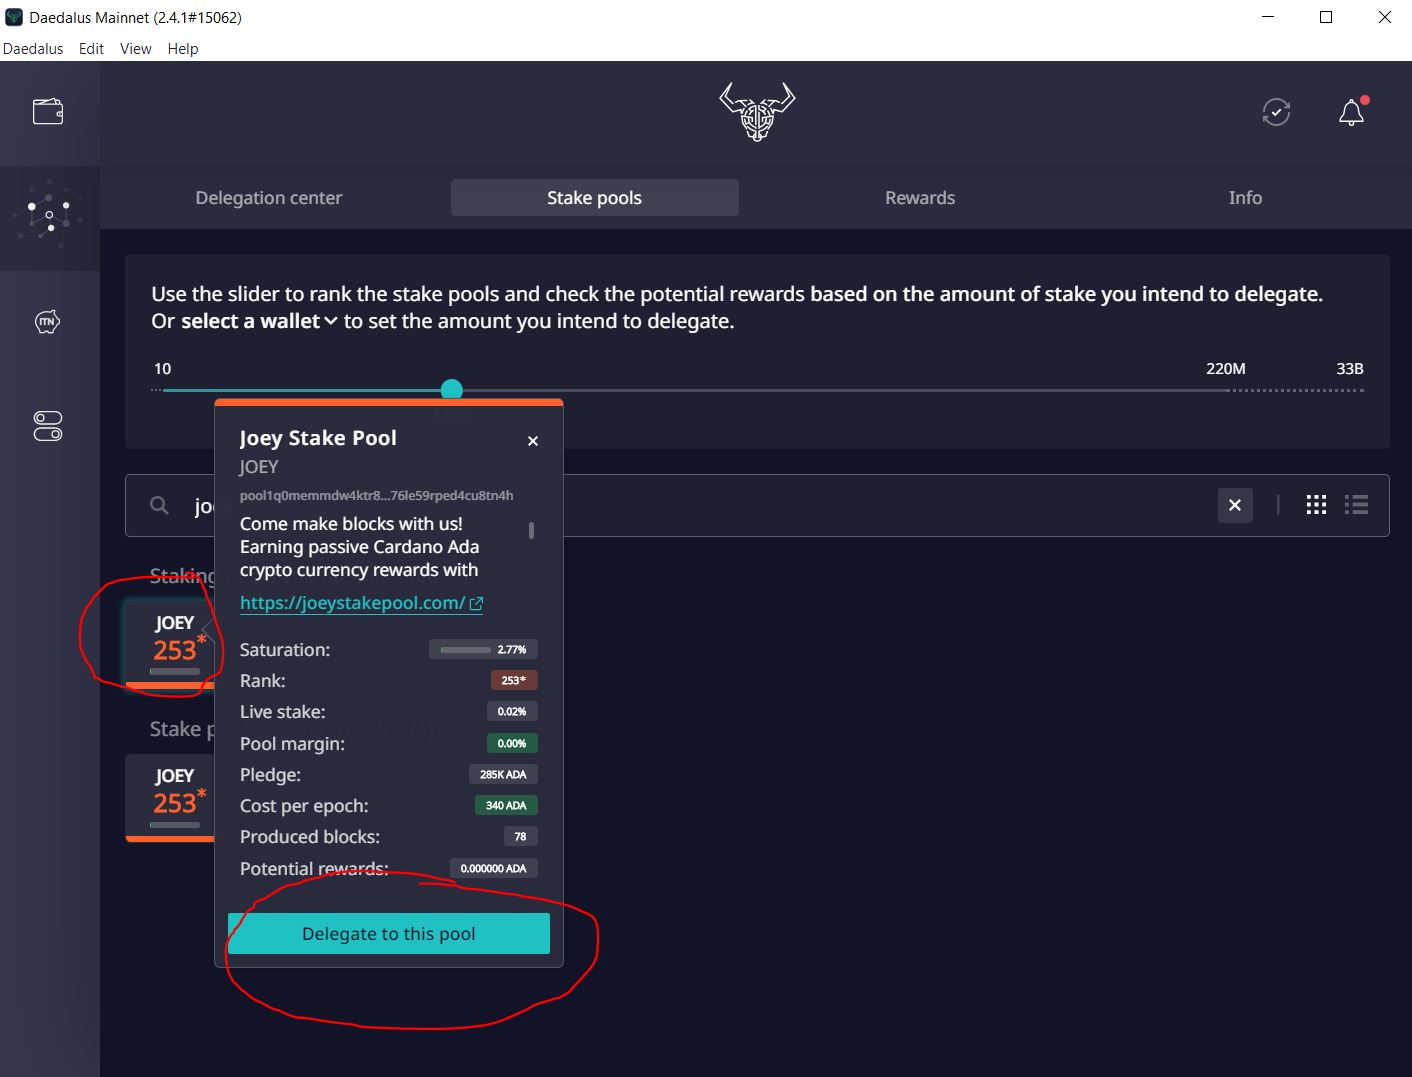This screenshot has width=1412, height=1077.
Task: Click the Joey Stake Pool title
Action: tap(318, 438)
